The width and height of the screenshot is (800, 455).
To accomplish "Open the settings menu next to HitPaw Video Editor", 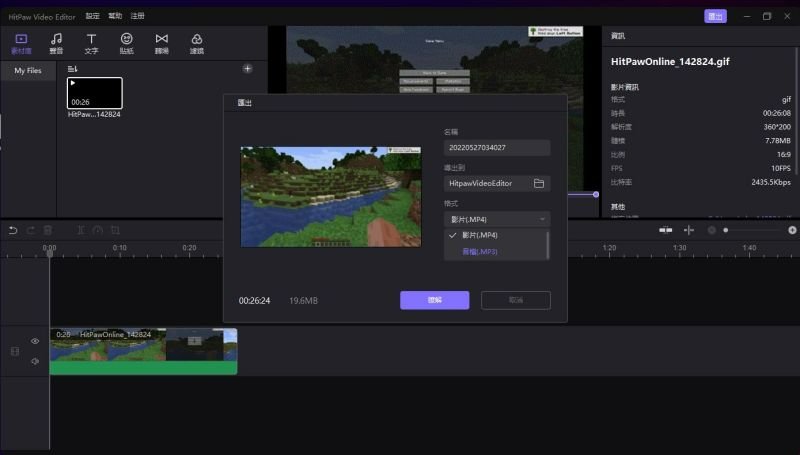I will [x=93, y=16].
